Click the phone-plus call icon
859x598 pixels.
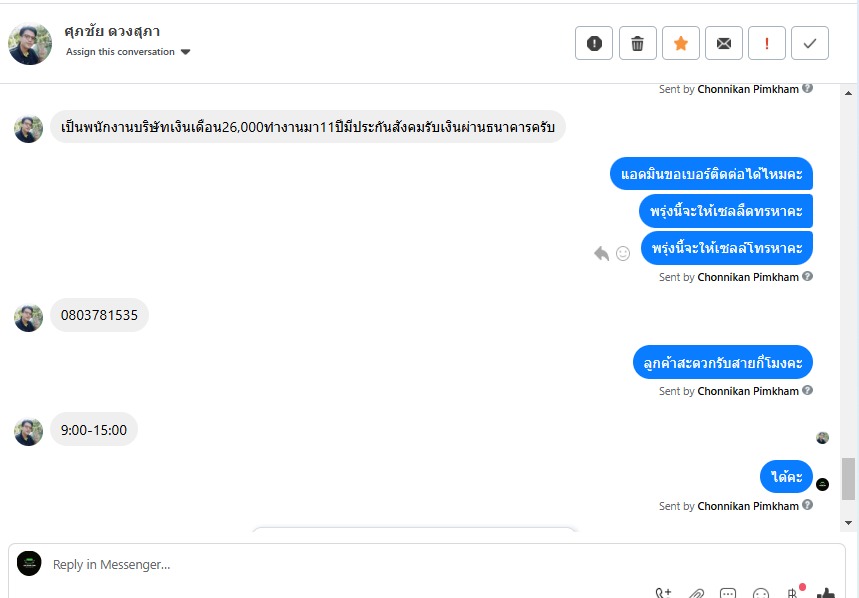pyautogui.click(x=664, y=593)
